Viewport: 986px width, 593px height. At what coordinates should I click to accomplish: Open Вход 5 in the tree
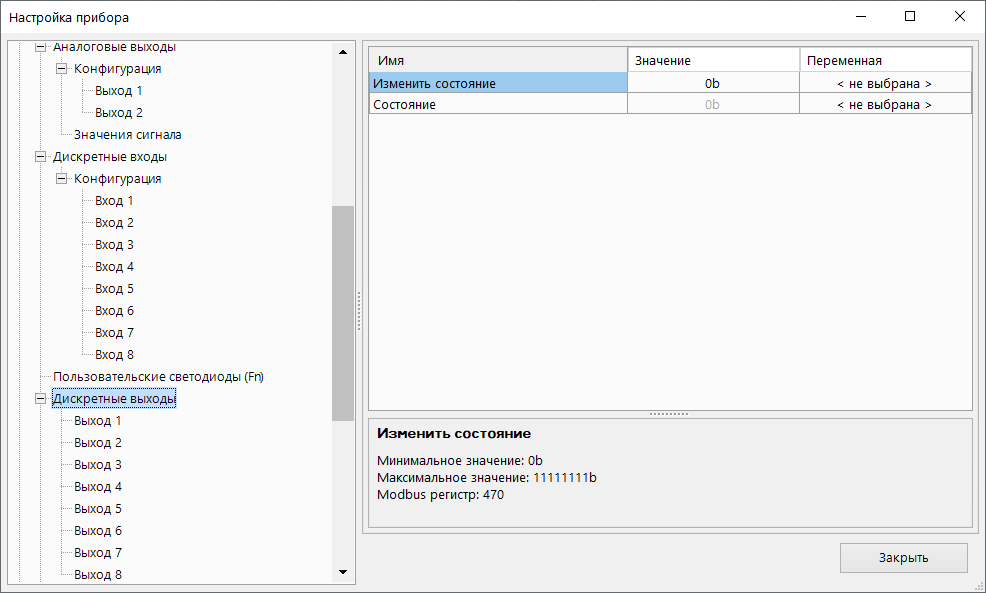coord(114,289)
